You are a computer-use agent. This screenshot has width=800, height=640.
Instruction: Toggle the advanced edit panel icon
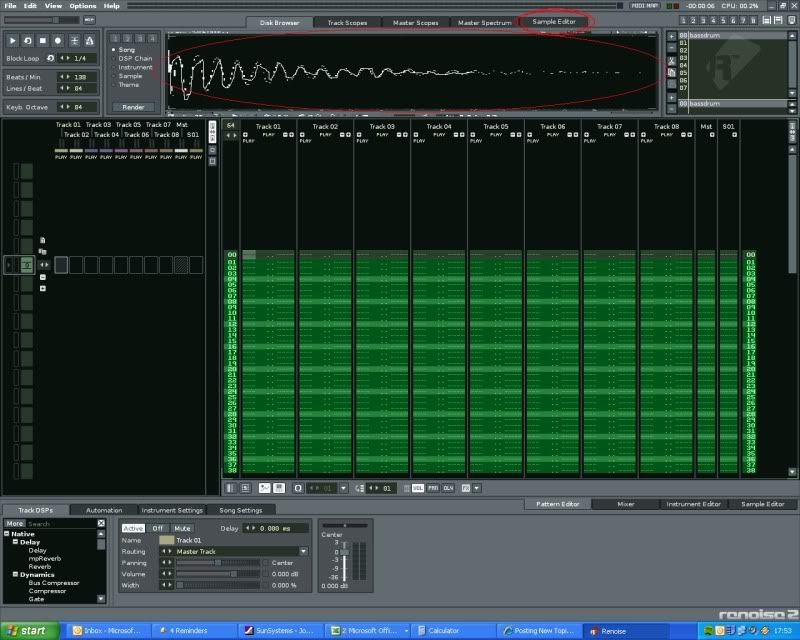(x=245, y=488)
